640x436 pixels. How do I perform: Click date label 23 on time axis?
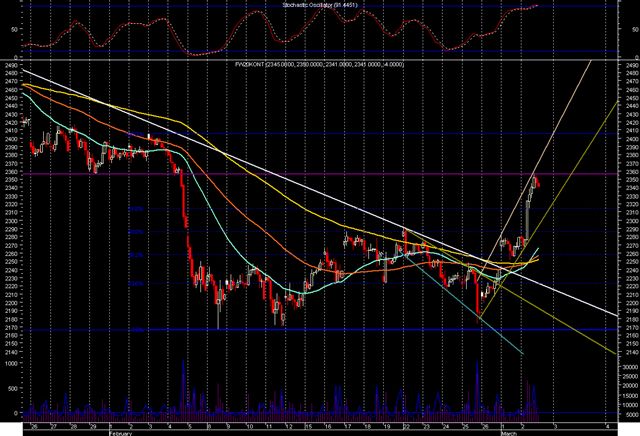click(x=426, y=427)
